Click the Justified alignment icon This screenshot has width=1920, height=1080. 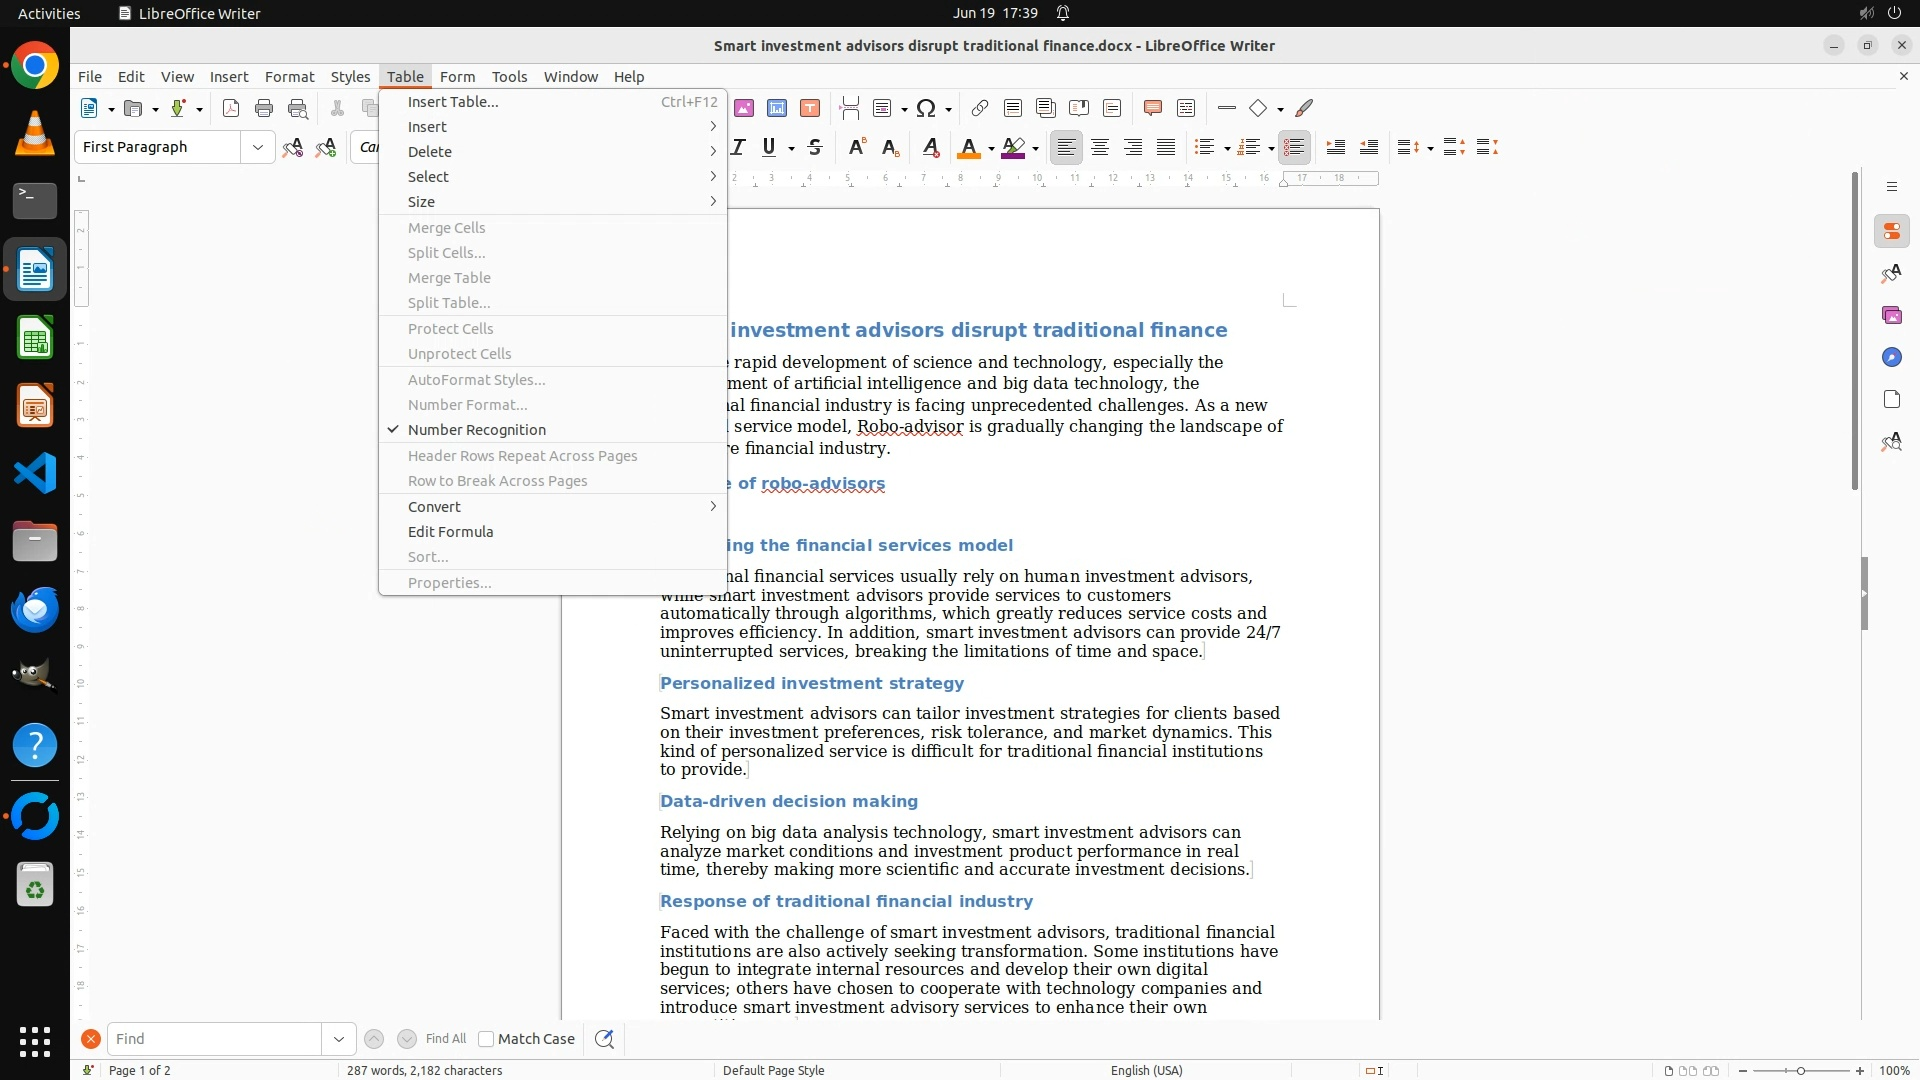pos(1166,148)
